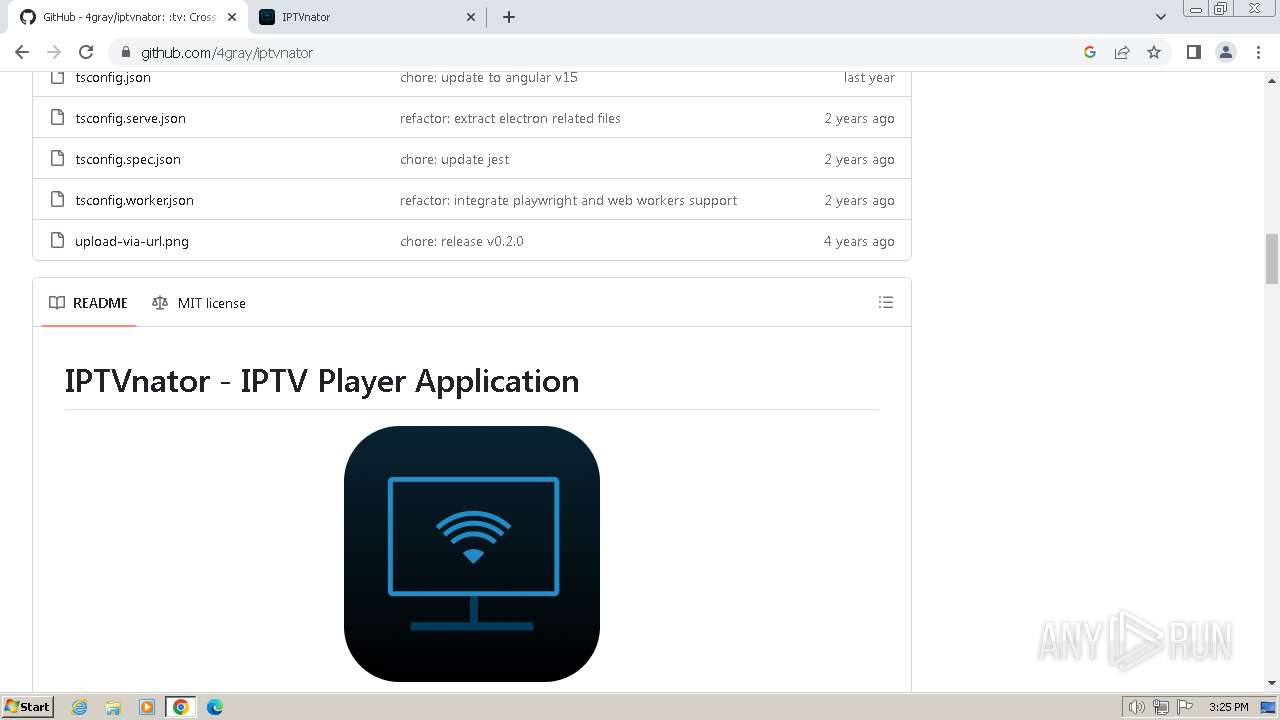
Task: Open the Chrome three-dot menu
Action: [1257, 52]
